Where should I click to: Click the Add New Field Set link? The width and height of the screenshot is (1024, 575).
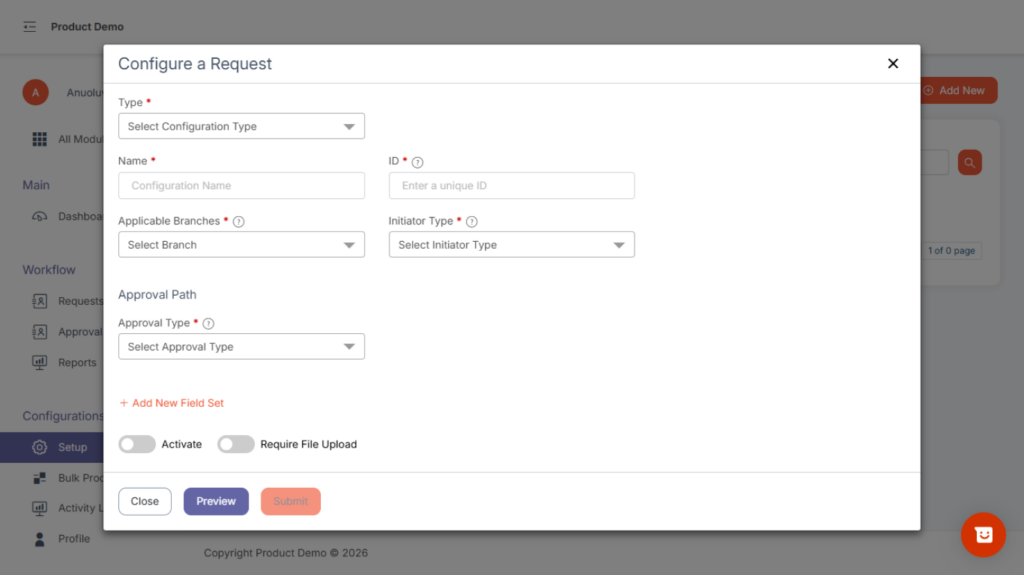(171, 403)
